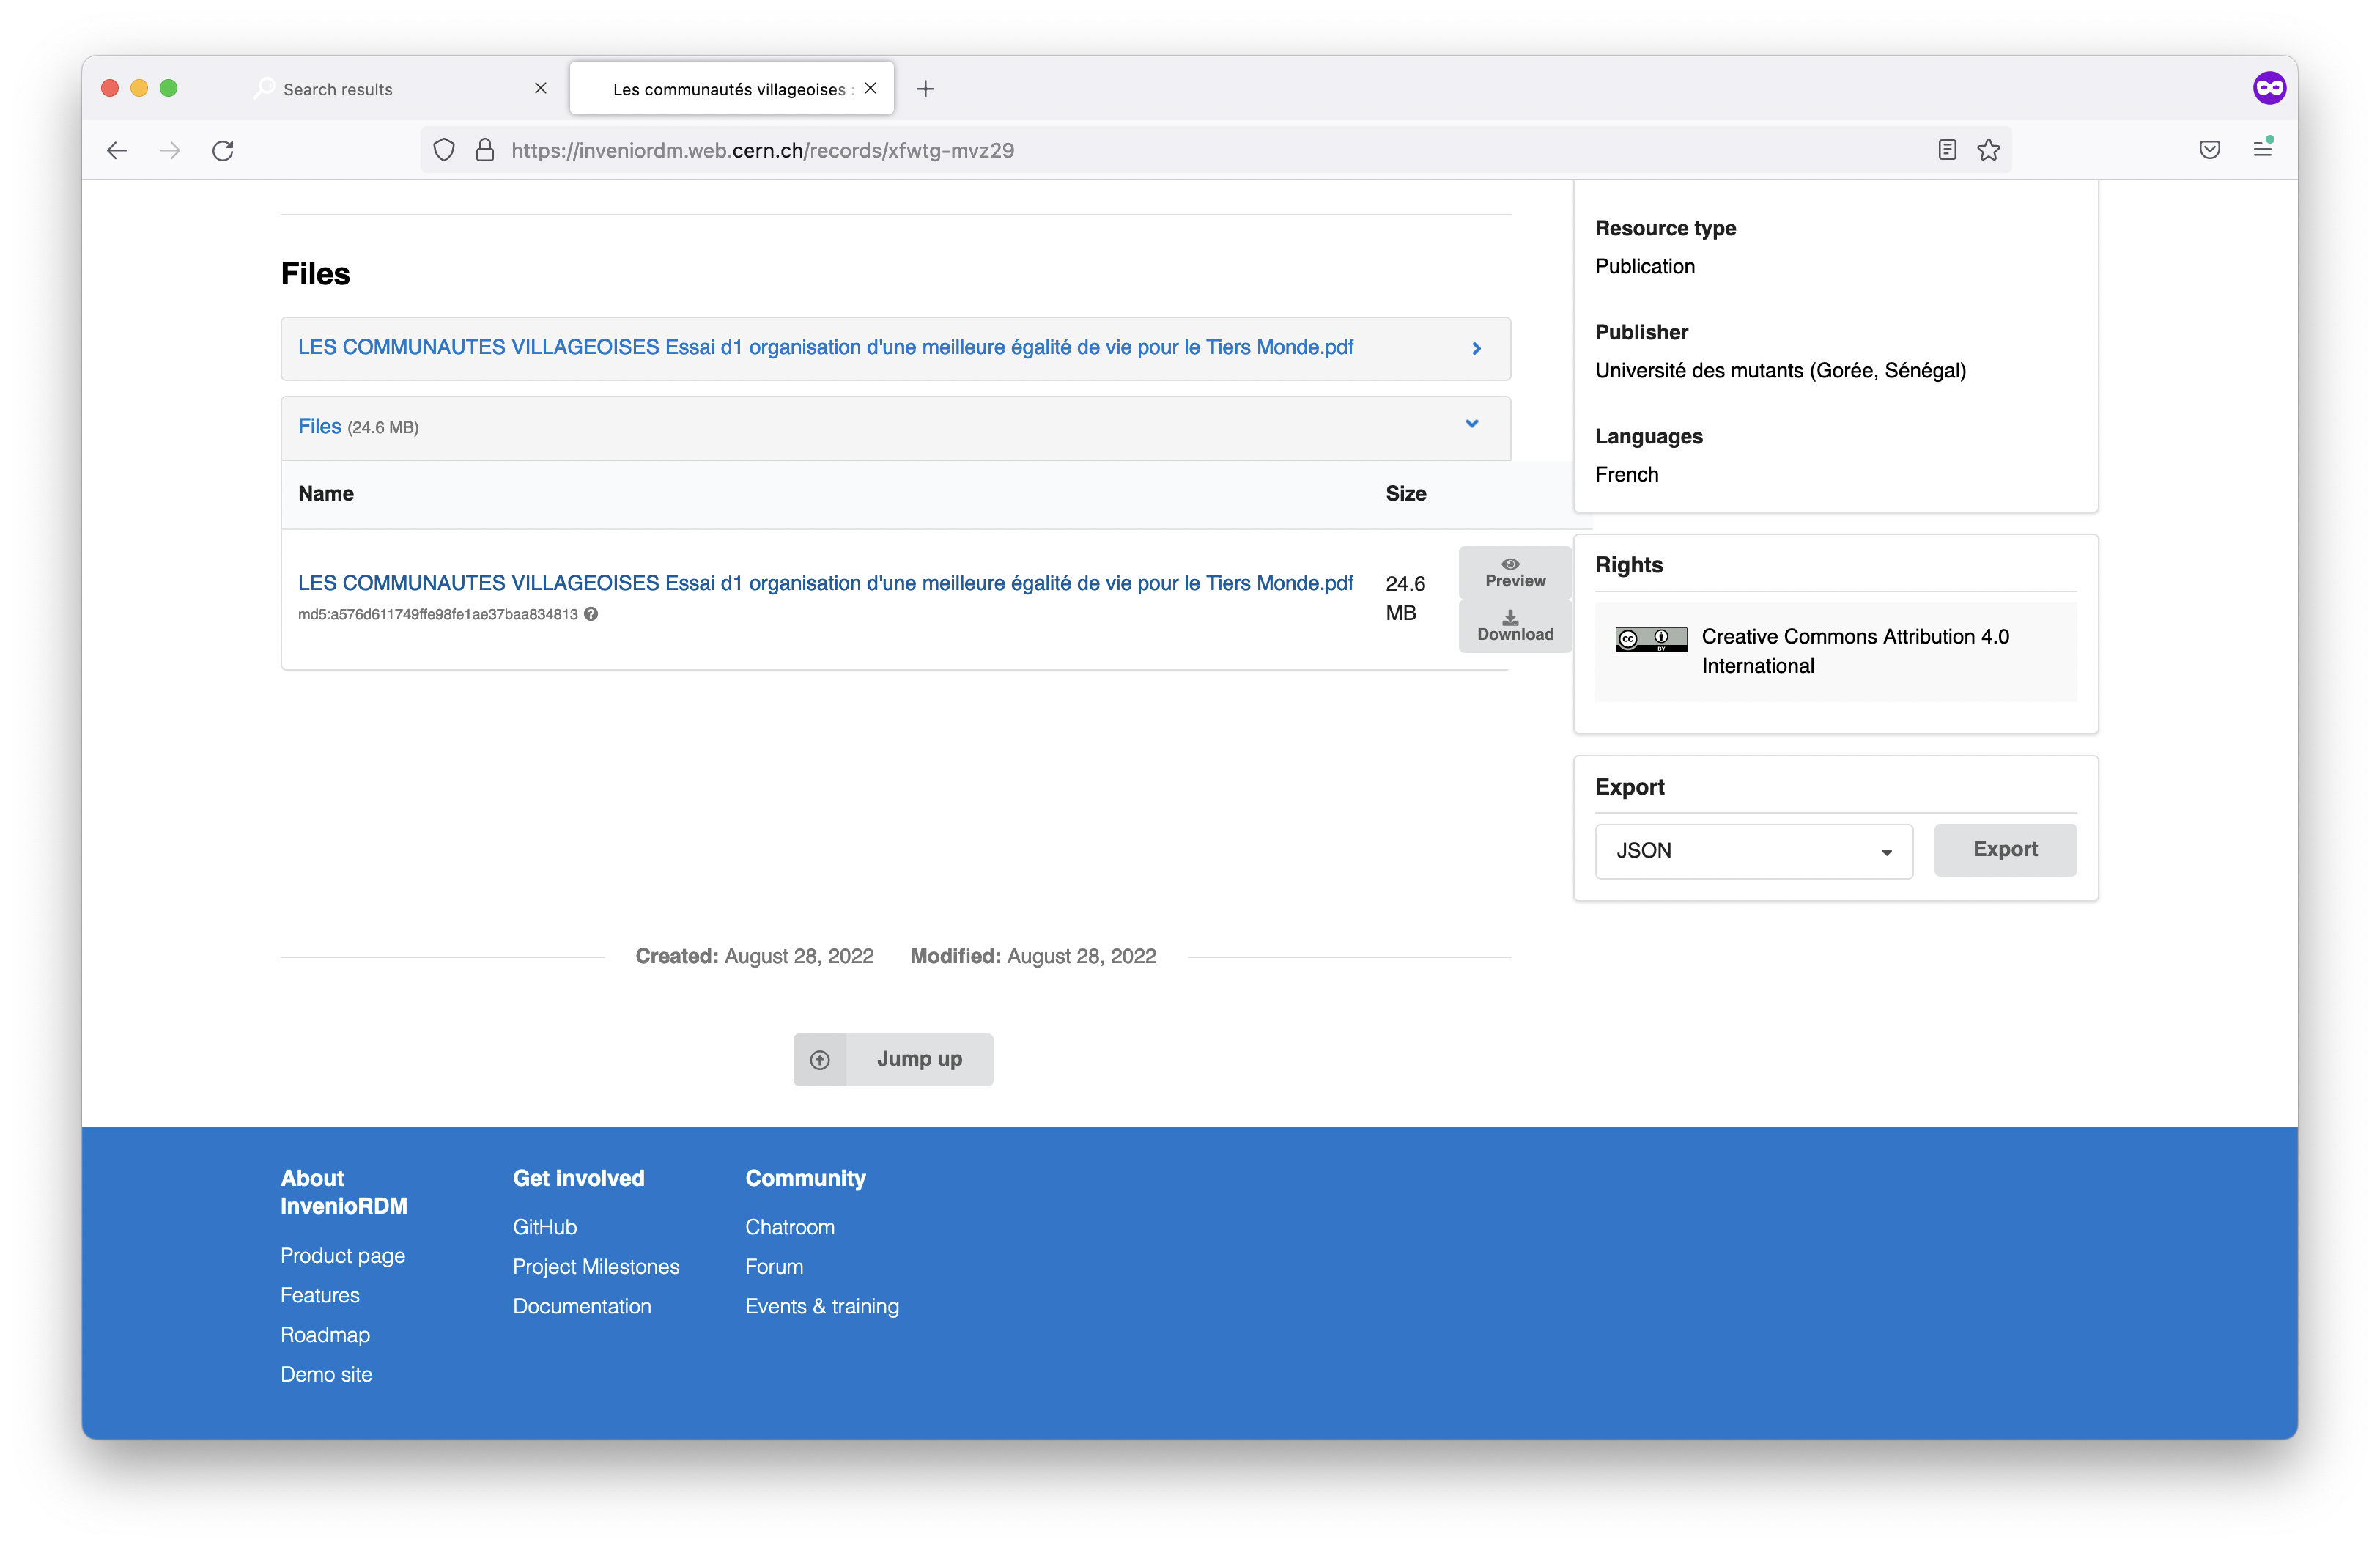
Task: Save page to Pocket using the icon
Action: coord(2209,149)
